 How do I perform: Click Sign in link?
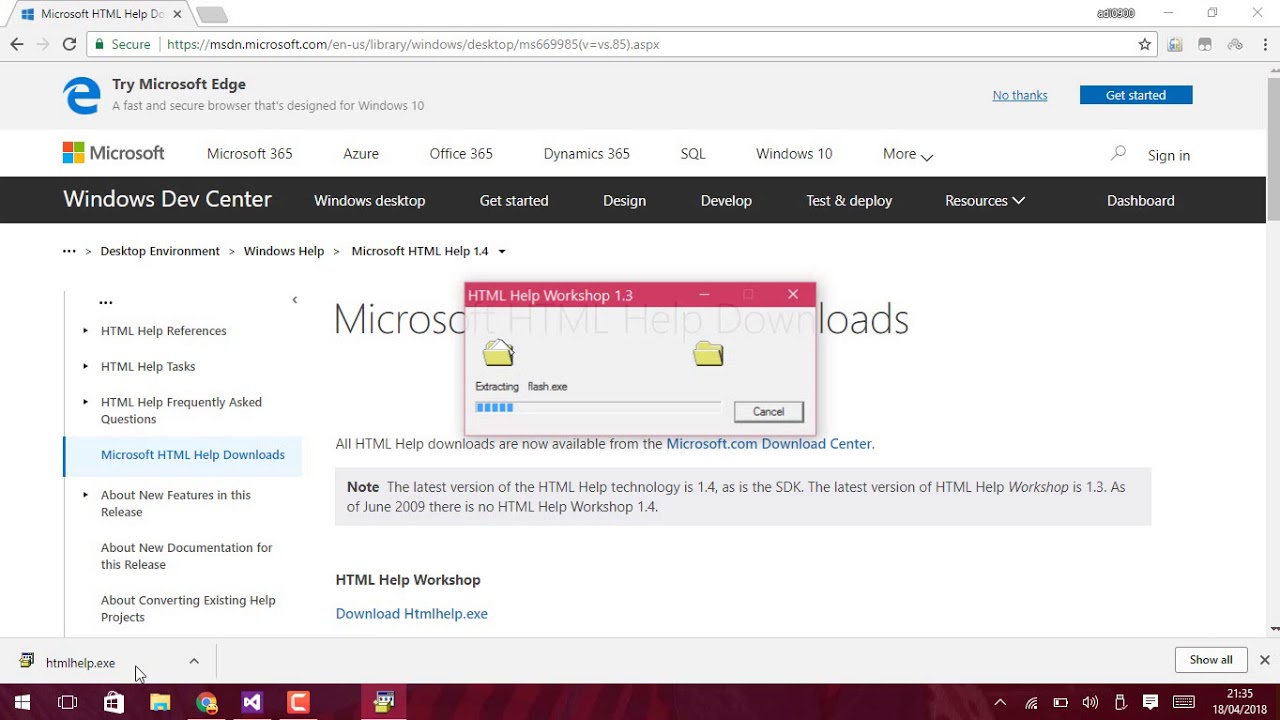(x=1169, y=155)
